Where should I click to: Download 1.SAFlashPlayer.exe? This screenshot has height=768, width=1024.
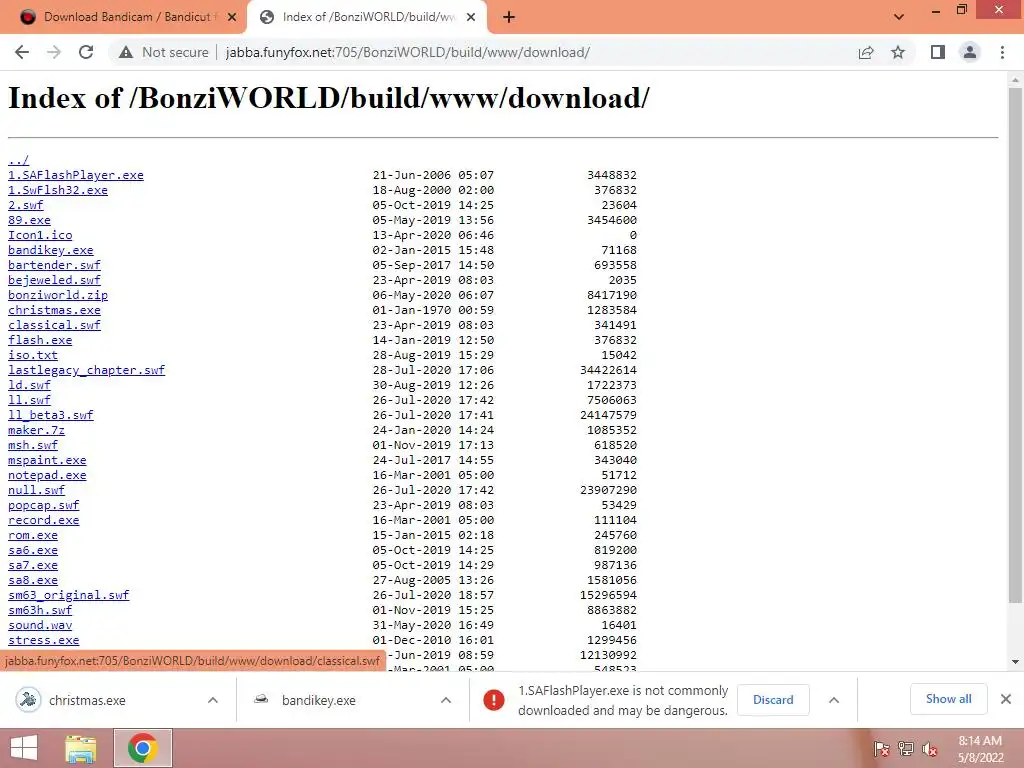pyautogui.click(x=76, y=175)
